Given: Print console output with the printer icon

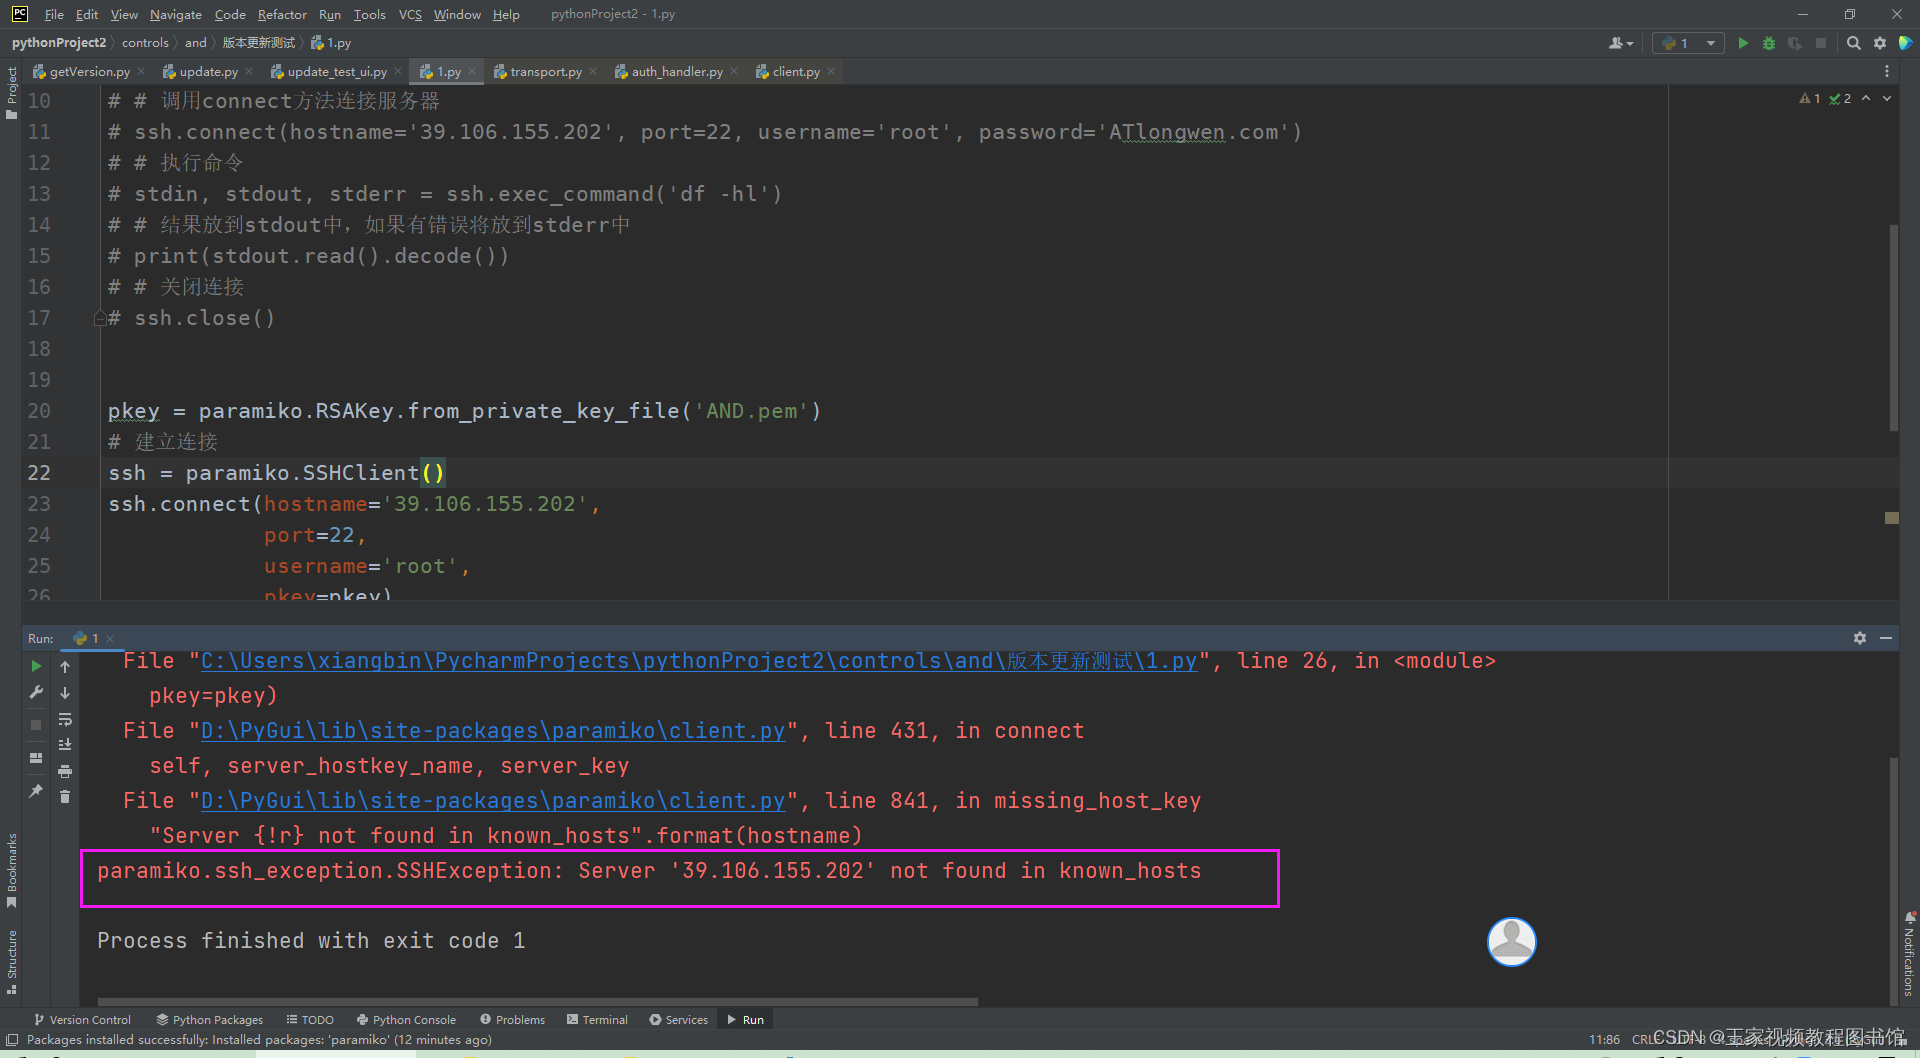Looking at the screenshot, I should pos(65,771).
